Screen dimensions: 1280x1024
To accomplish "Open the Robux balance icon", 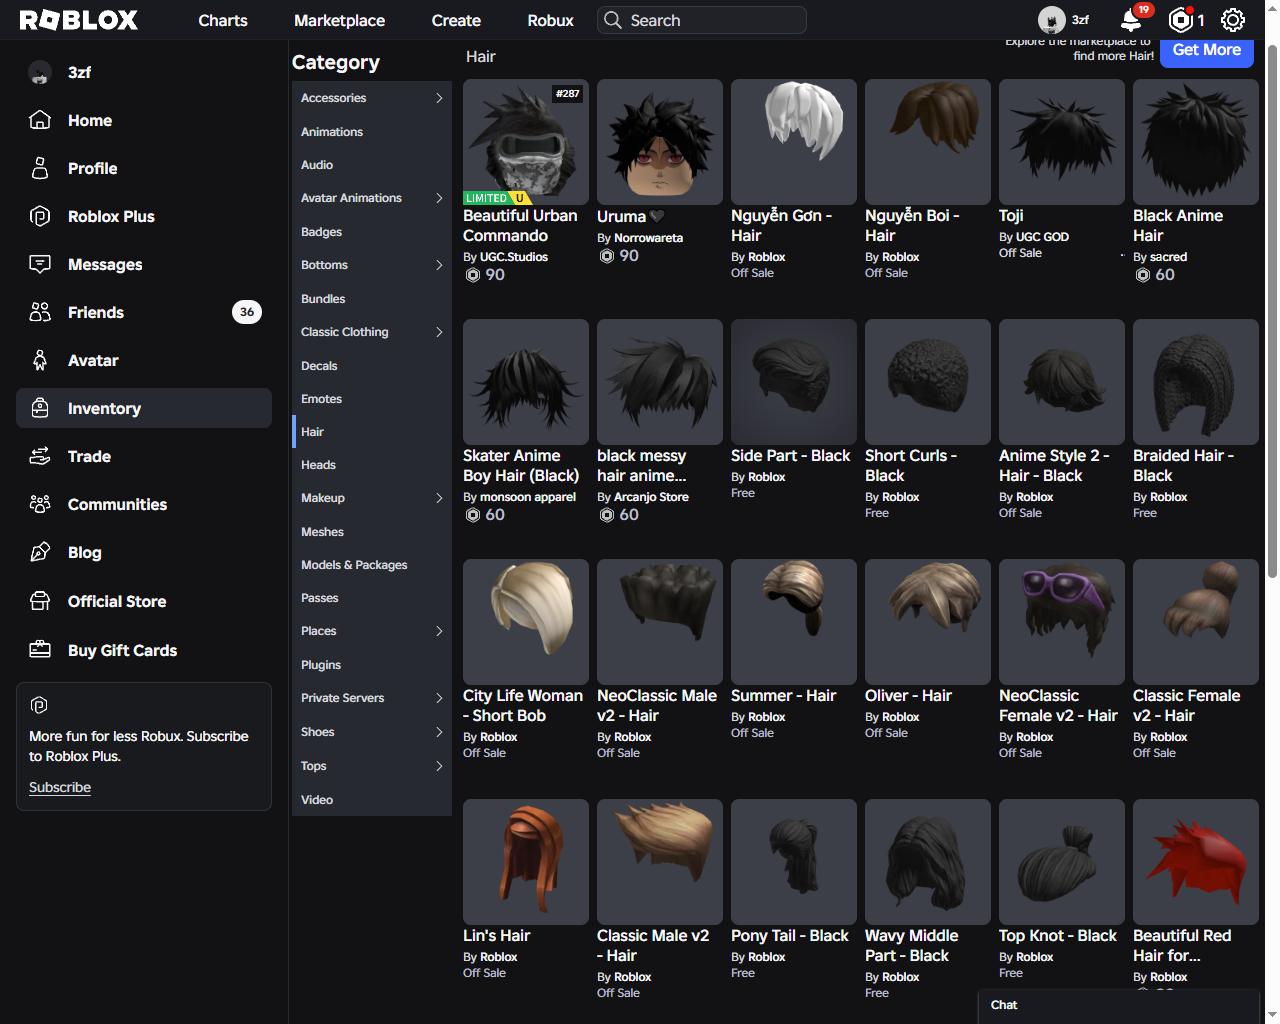I will click(1180, 20).
